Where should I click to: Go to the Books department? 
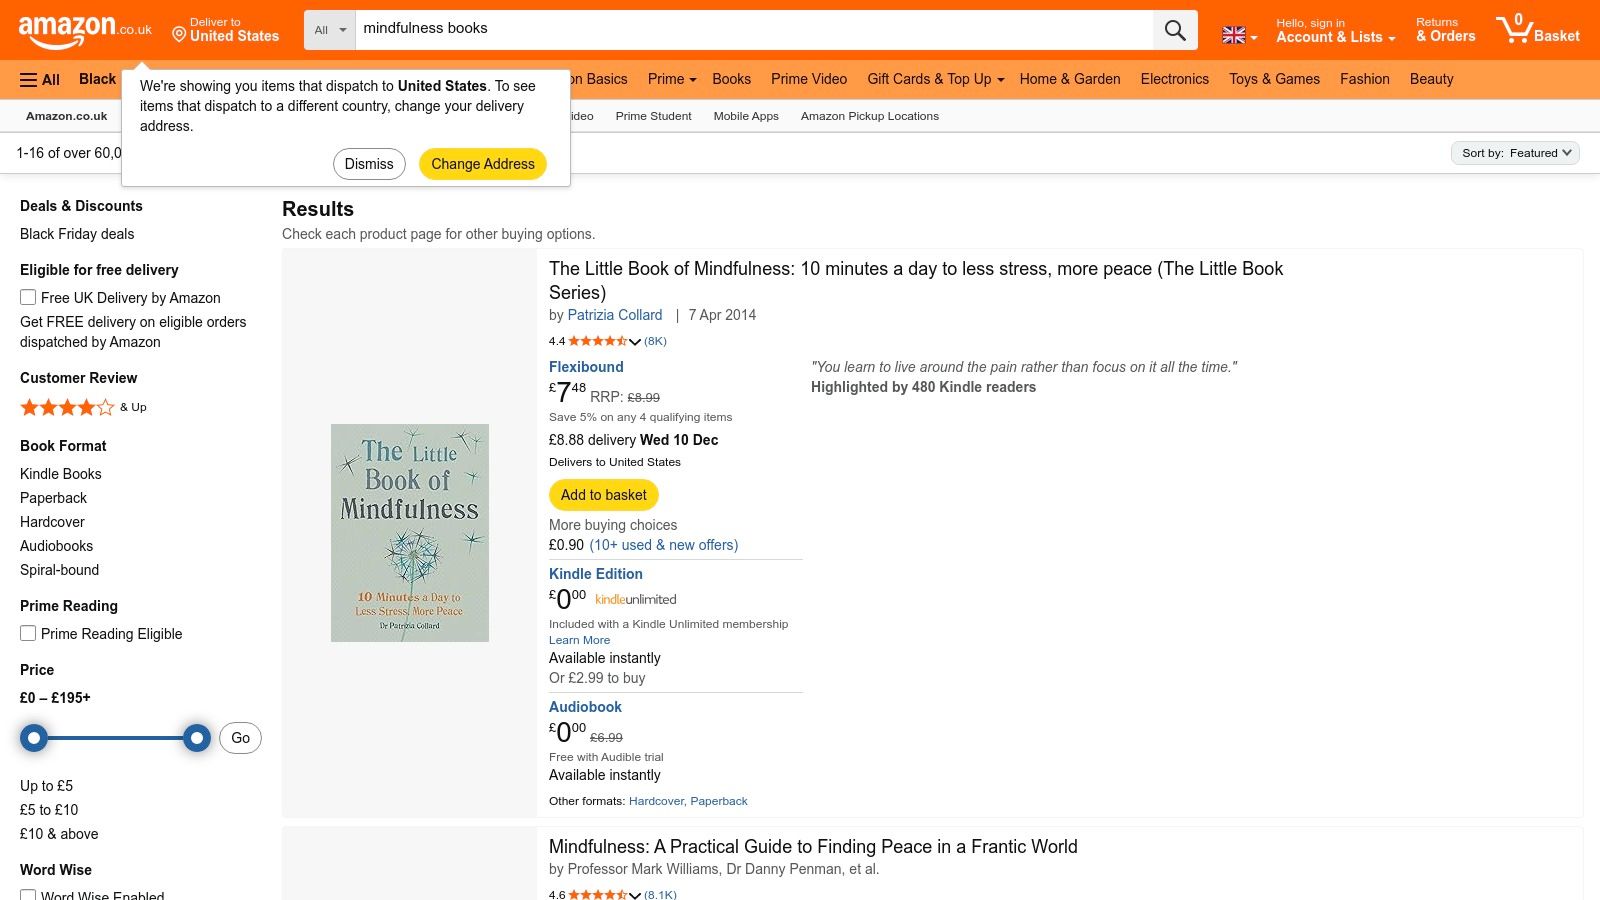731,79
